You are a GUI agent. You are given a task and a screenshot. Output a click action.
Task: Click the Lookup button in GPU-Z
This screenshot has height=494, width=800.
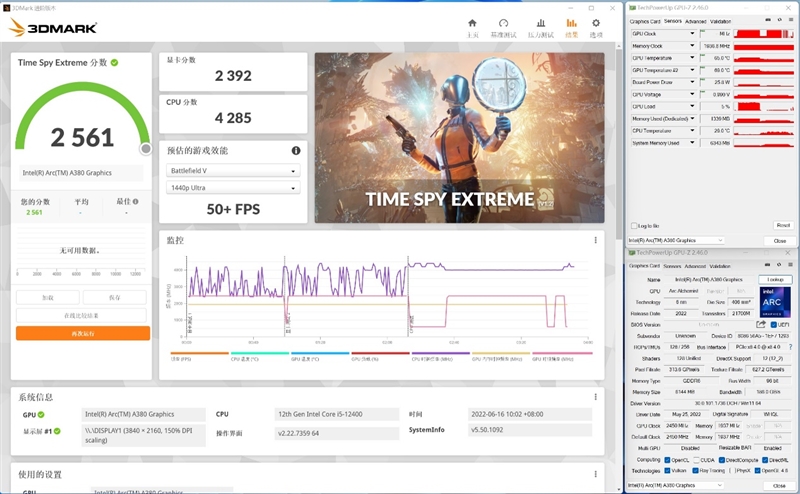coord(774,279)
